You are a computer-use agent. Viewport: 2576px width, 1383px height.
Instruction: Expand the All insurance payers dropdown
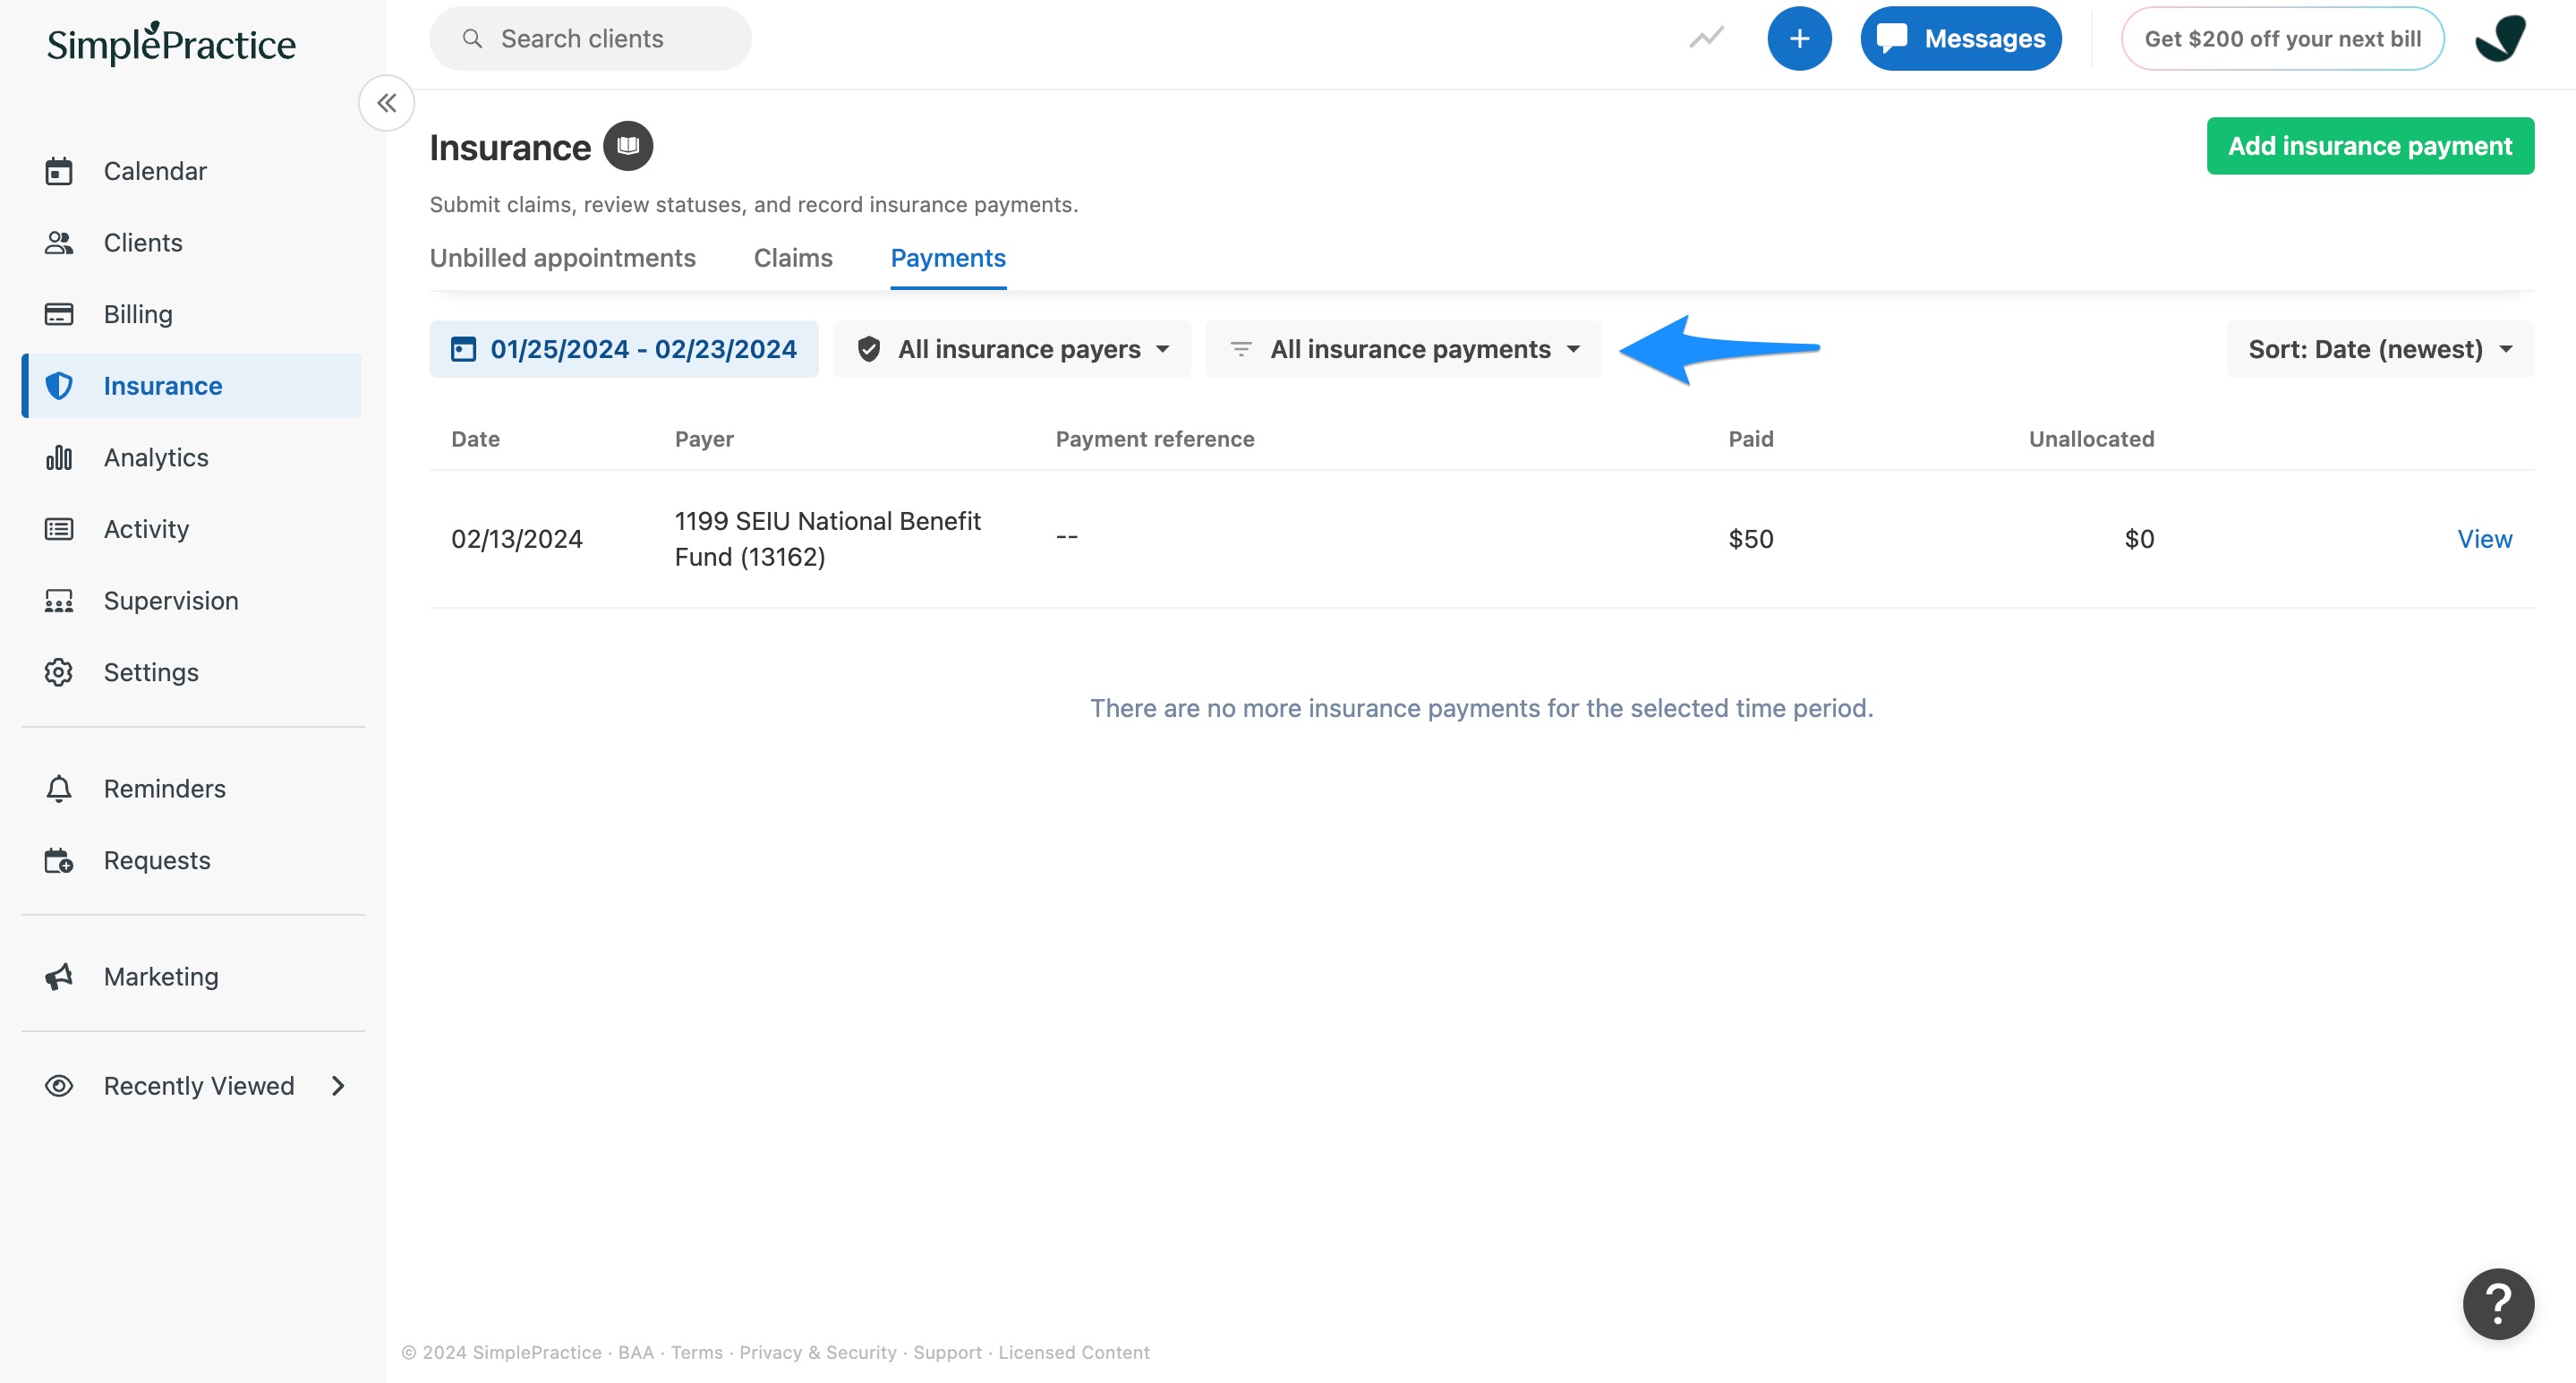coord(1012,349)
